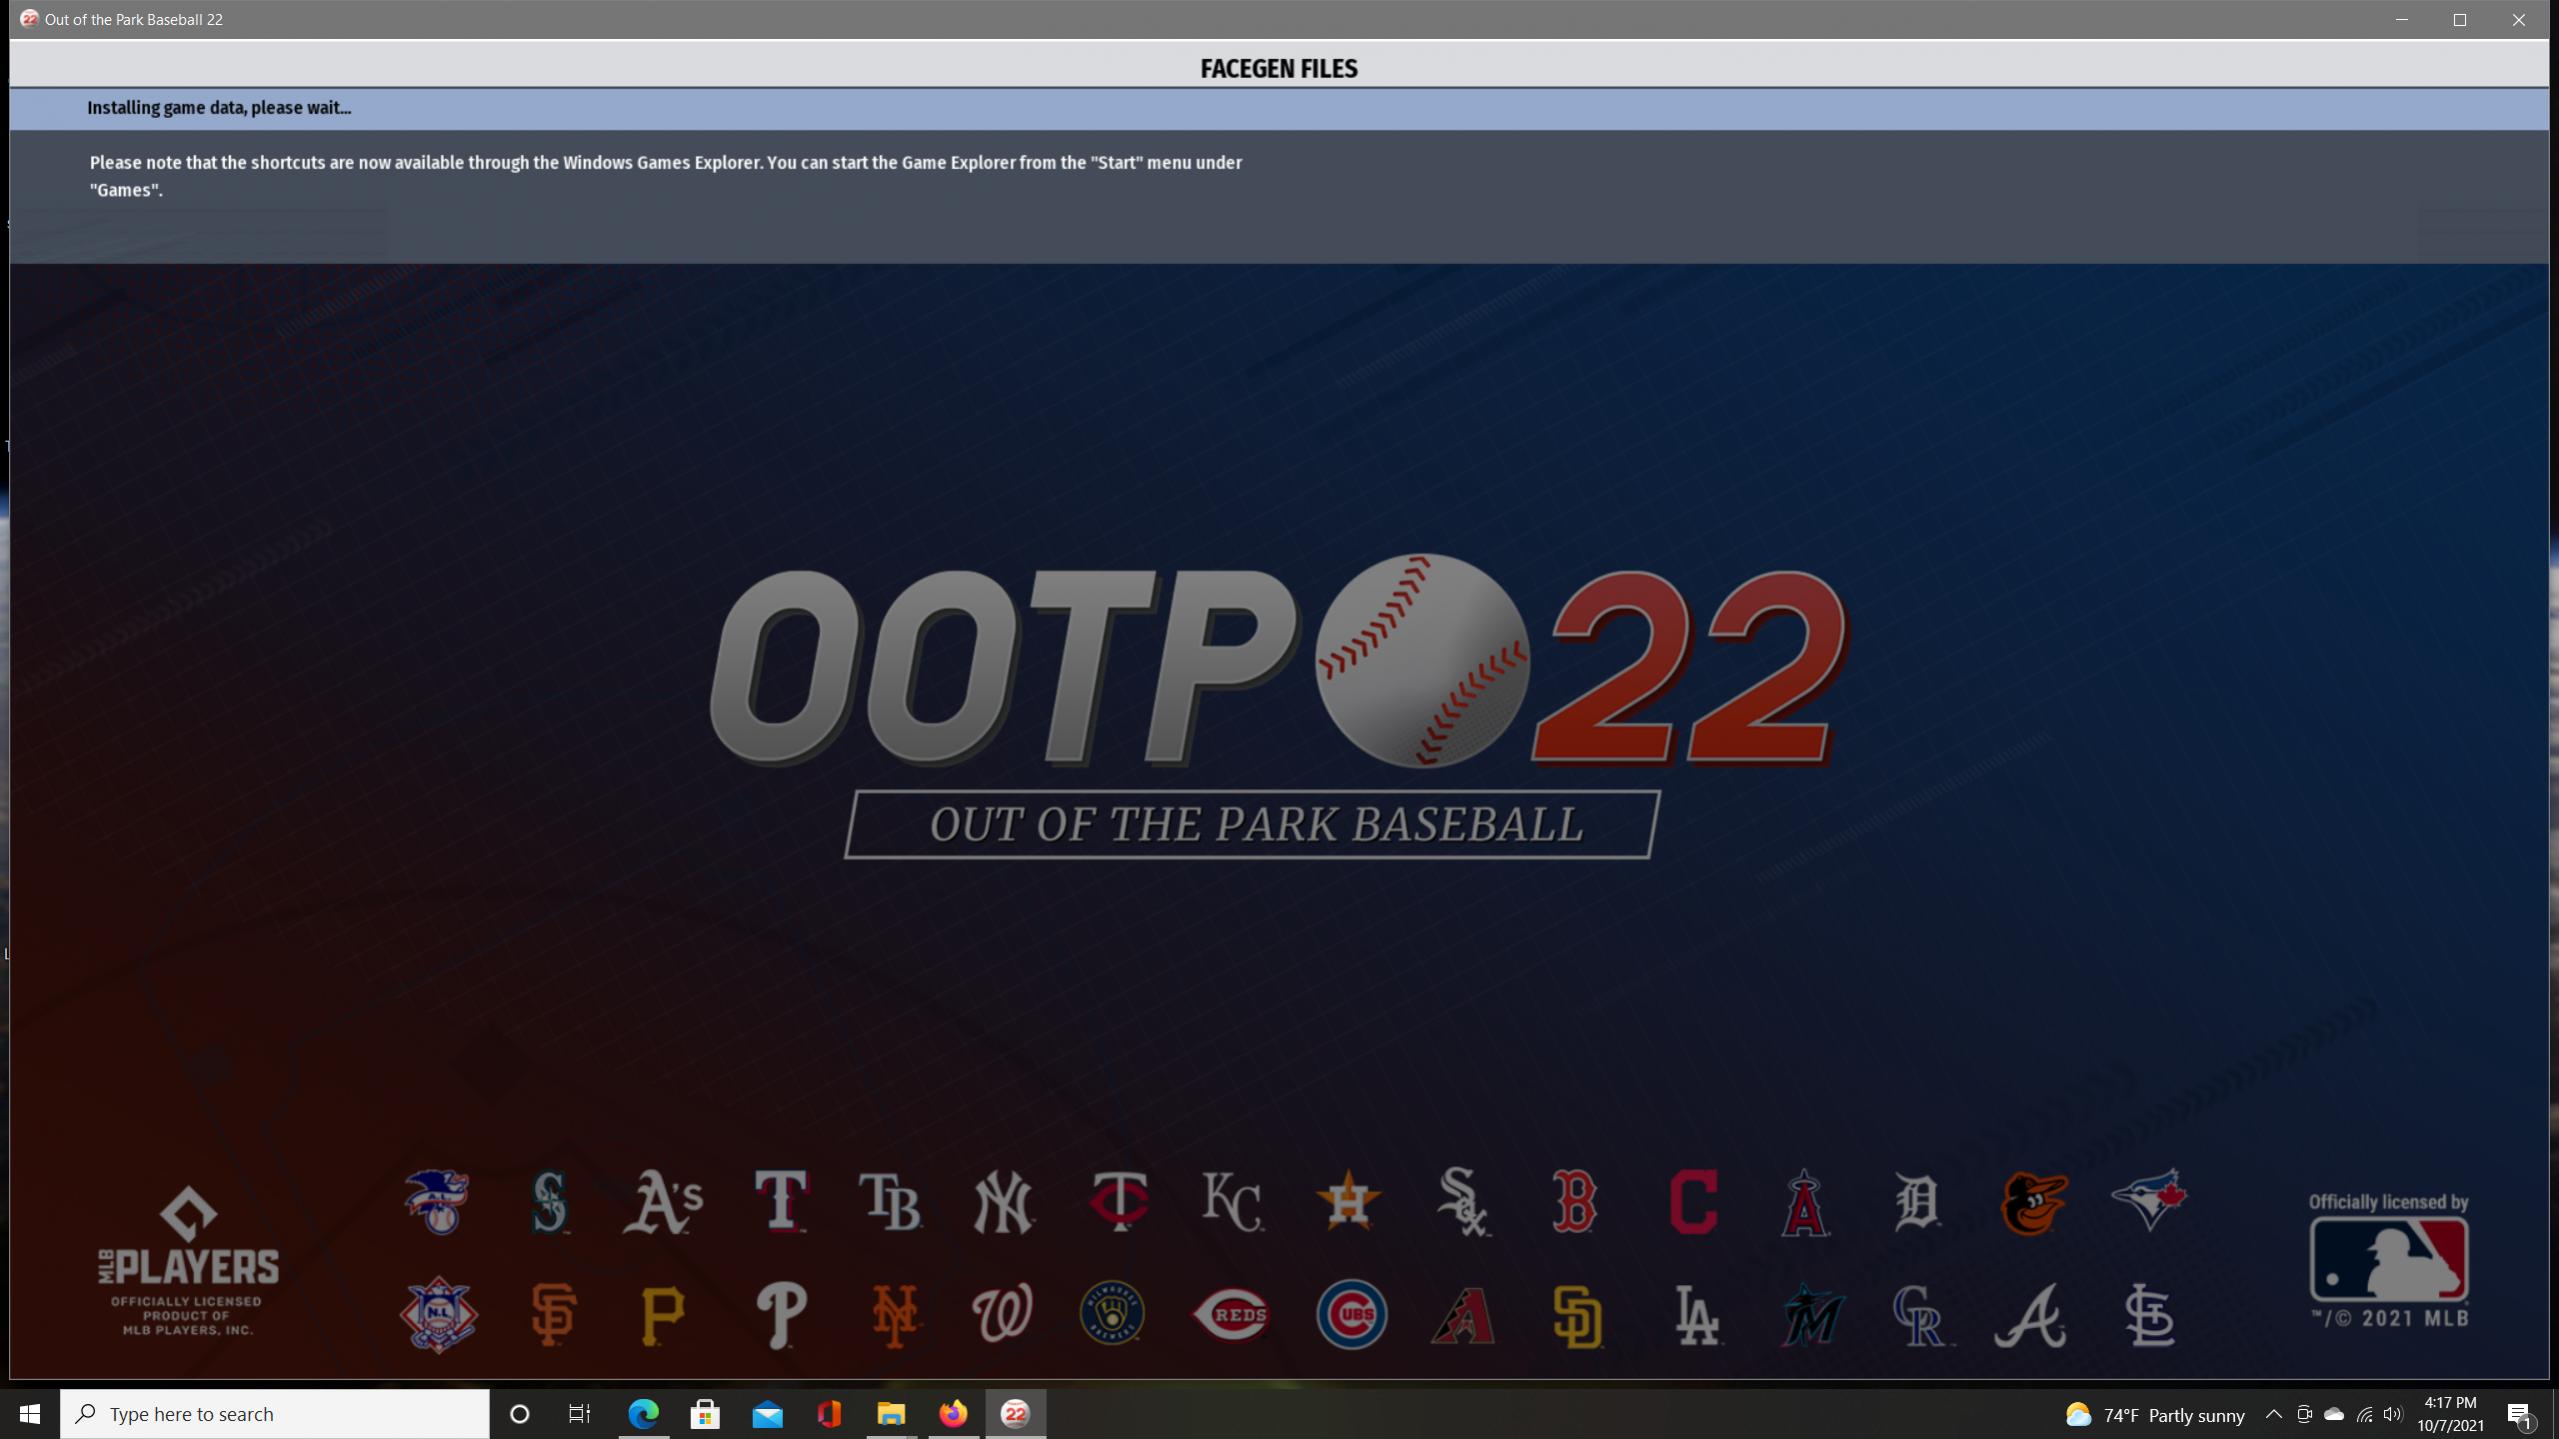The width and height of the screenshot is (2559, 1439).
Task: Click the San Diego Padres logo
Action: coord(1577,1316)
